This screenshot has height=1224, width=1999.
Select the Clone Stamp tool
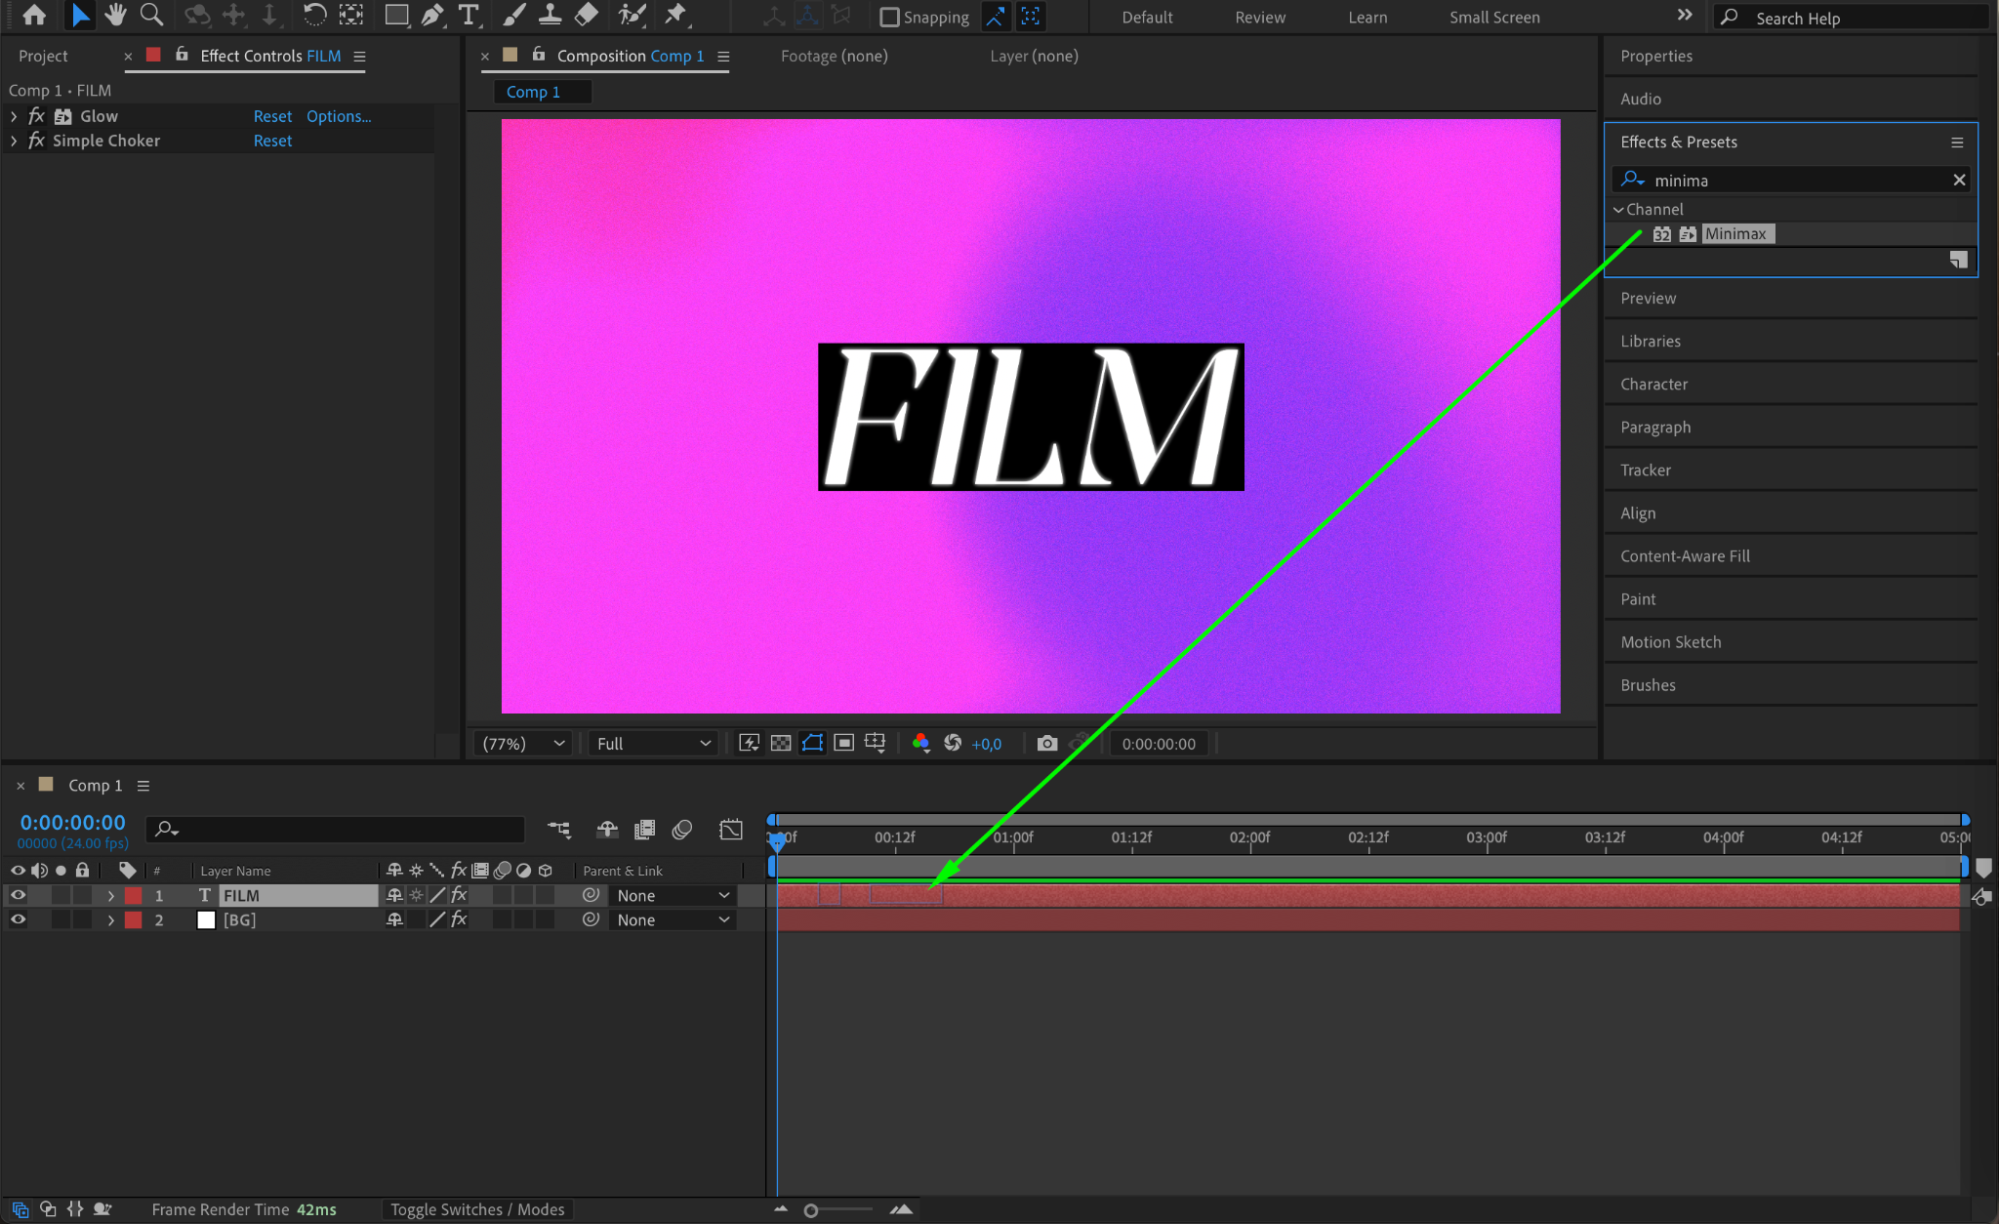point(550,15)
